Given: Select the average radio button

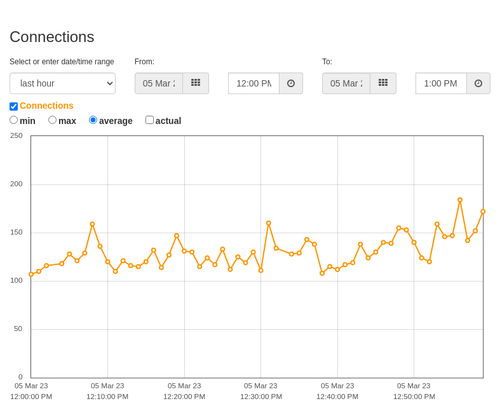Looking at the screenshot, I should pos(93,120).
